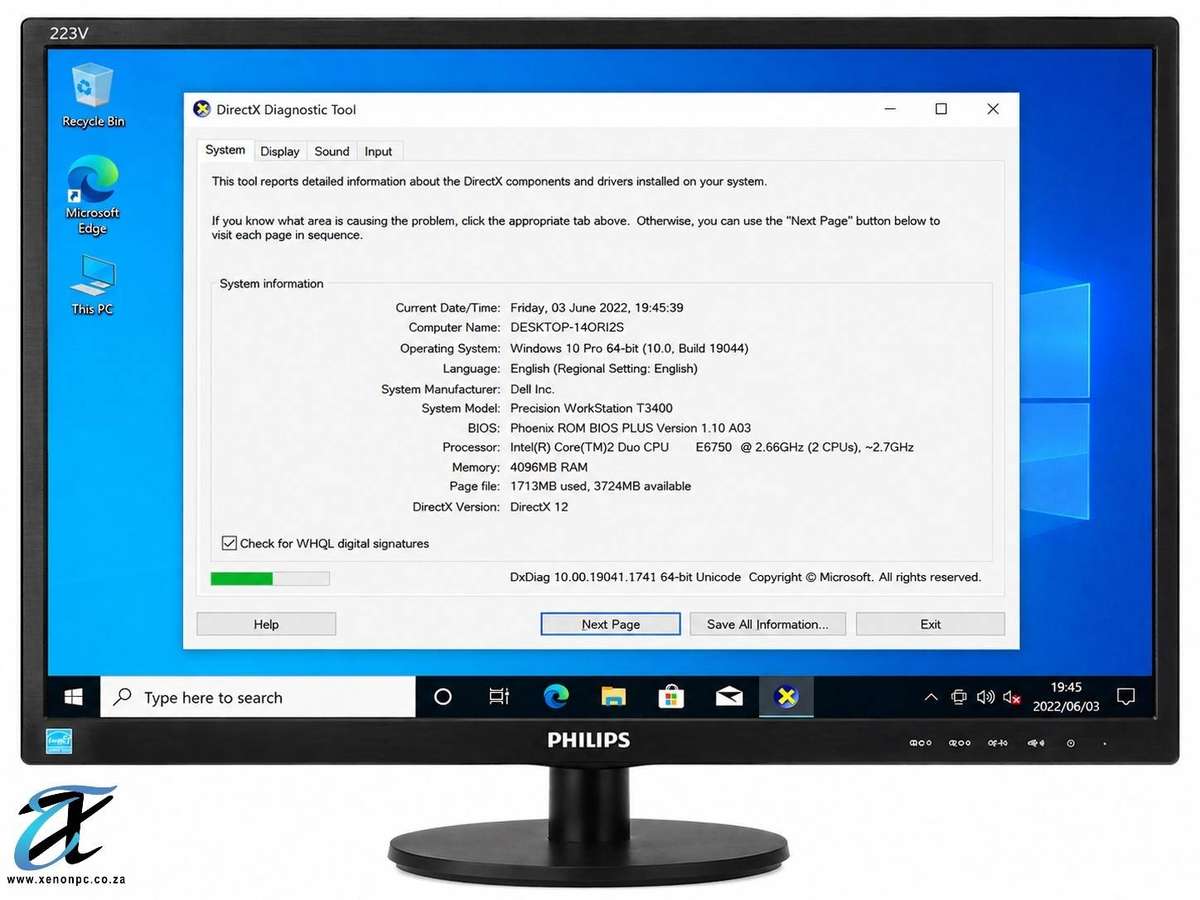Select the This PC desktop icon
1200x900 pixels.
92,285
